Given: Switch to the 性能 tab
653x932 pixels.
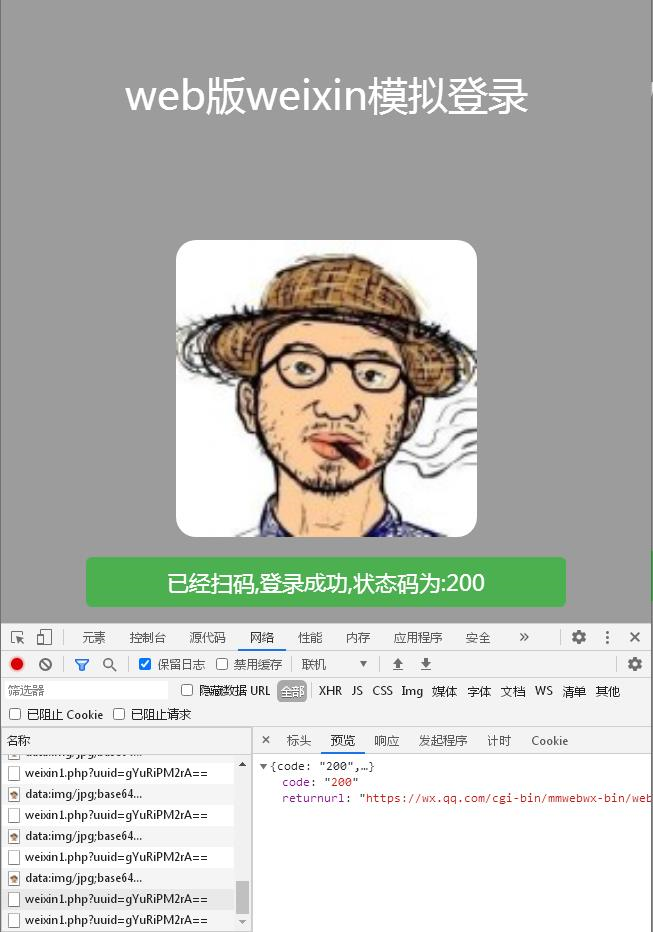Looking at the screenshot, I should coord(310,638).
